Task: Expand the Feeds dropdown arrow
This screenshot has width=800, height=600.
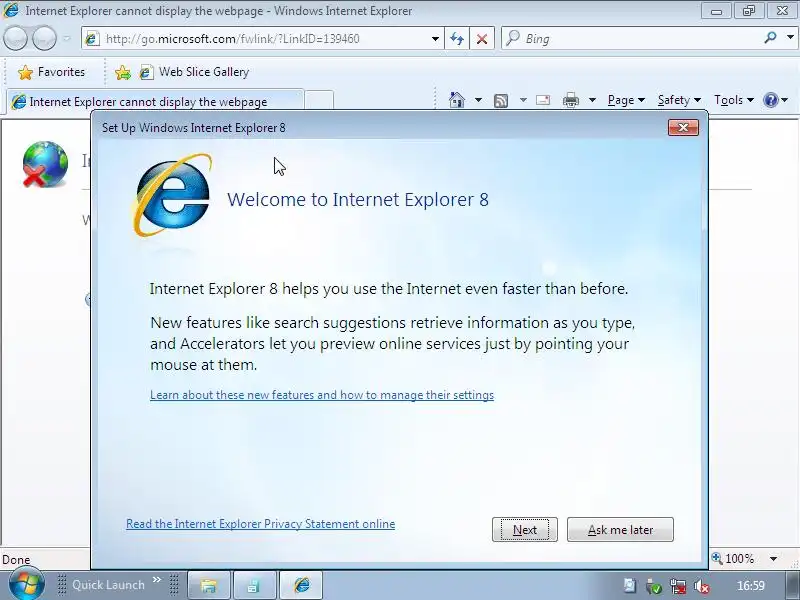Action: click(523, 100)
